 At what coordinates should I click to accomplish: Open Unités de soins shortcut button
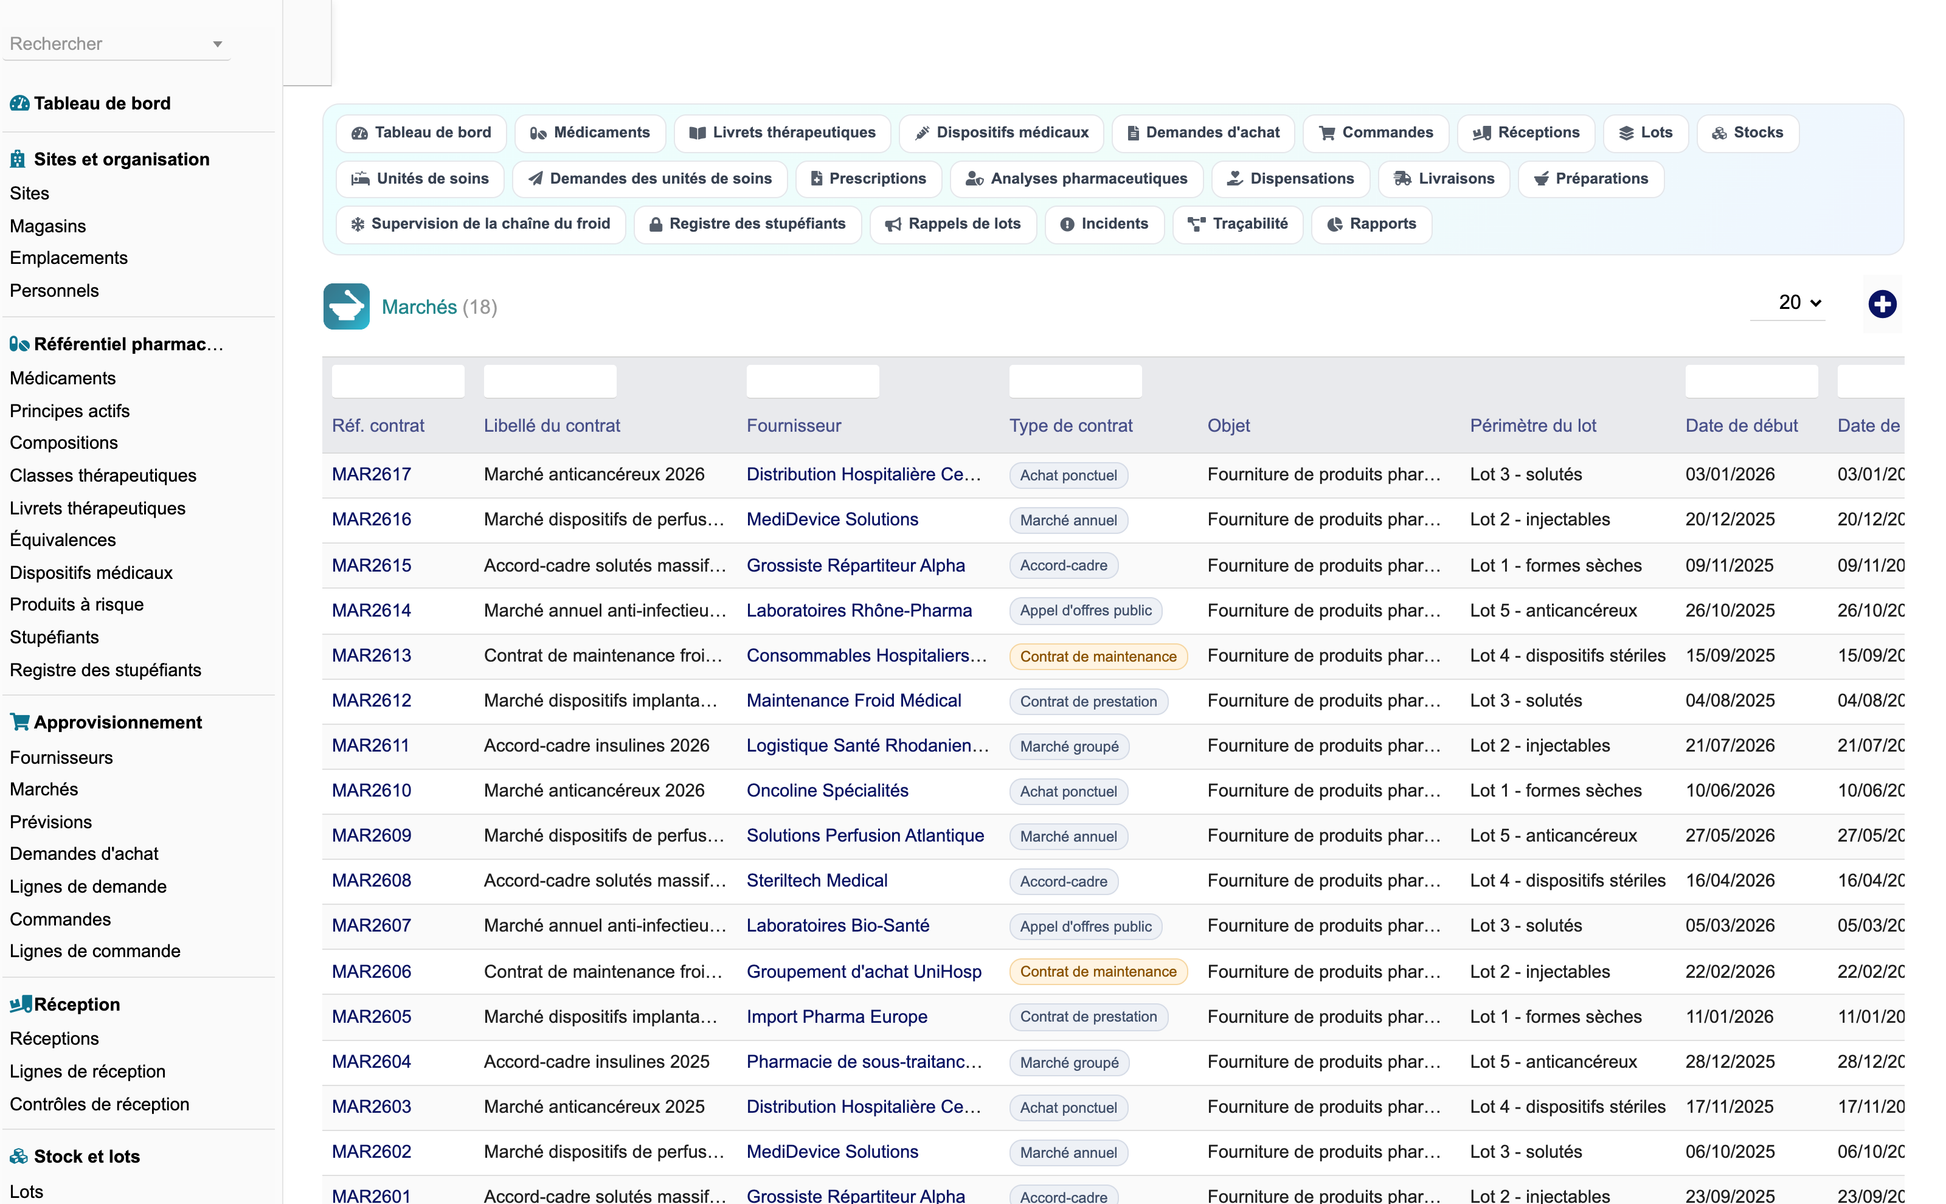pyautogui.click(x=420, y=179)
